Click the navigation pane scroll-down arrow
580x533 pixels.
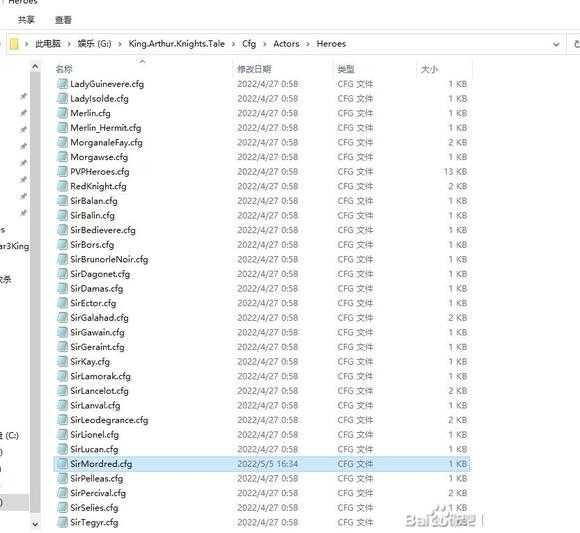(35, 524)
